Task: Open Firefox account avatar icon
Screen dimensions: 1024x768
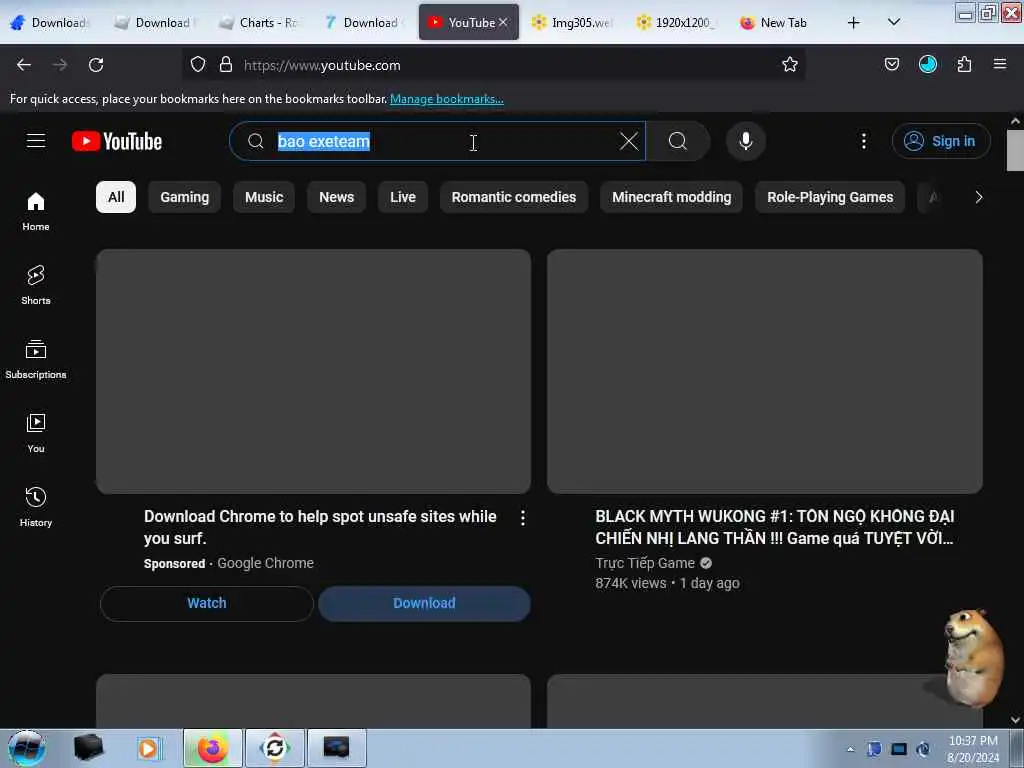Action: point(927,64)
